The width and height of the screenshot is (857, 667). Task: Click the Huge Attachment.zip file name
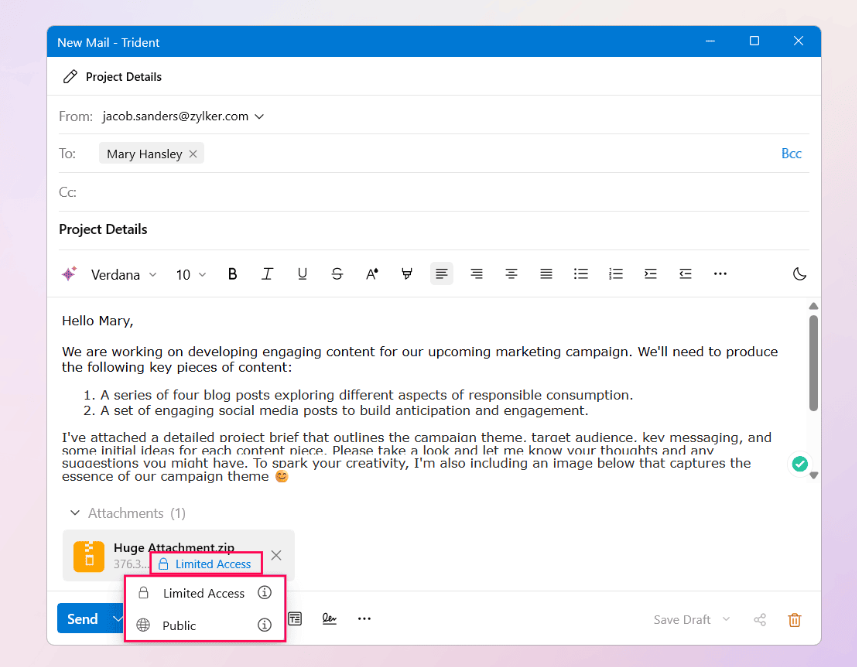tap(174, 547)
